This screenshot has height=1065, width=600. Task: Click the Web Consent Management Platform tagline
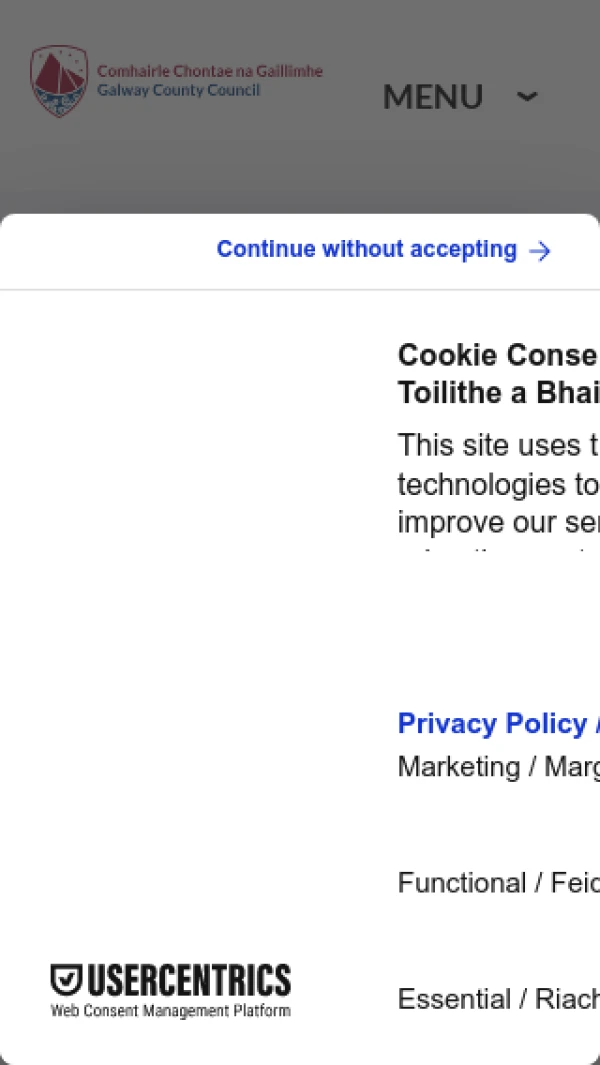(171, 1011)
